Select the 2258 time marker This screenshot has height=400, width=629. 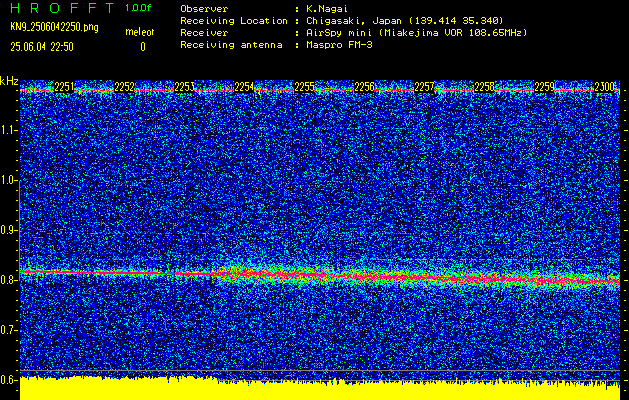pos(485,87)
